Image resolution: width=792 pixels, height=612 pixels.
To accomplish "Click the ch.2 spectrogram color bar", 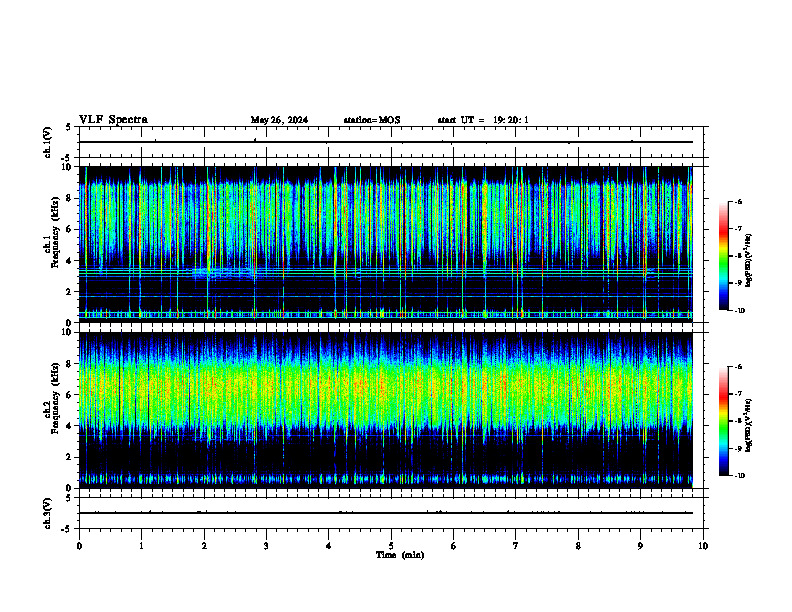I will tap(723, 421).
